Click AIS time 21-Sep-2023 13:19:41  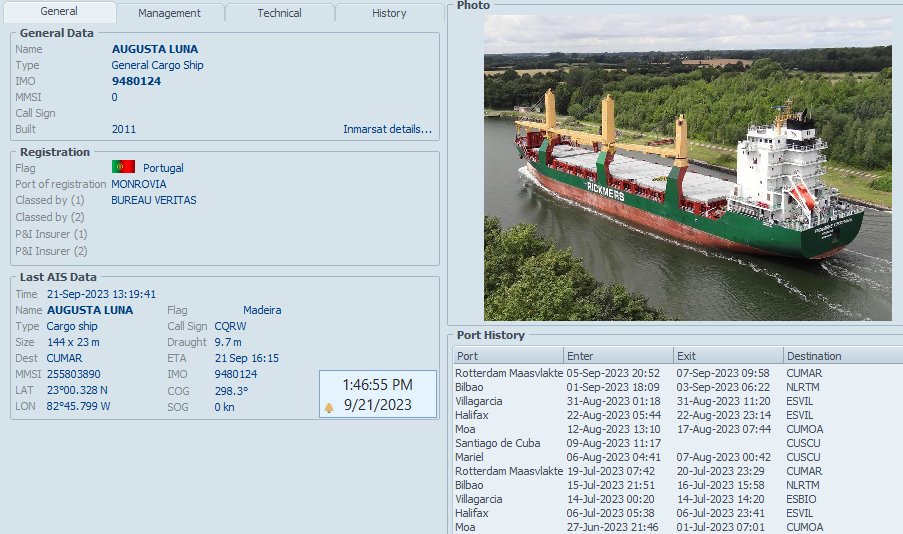click(101, 294)
